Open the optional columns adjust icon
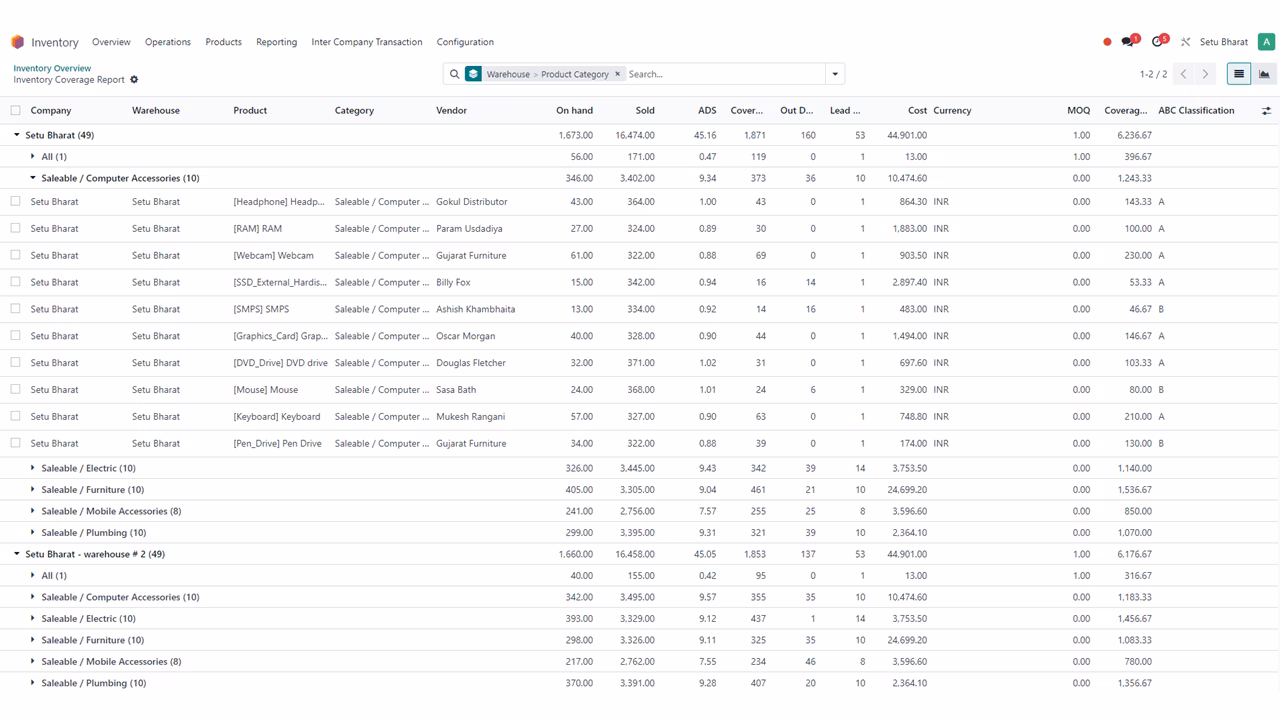 [x=1266, y=111]
